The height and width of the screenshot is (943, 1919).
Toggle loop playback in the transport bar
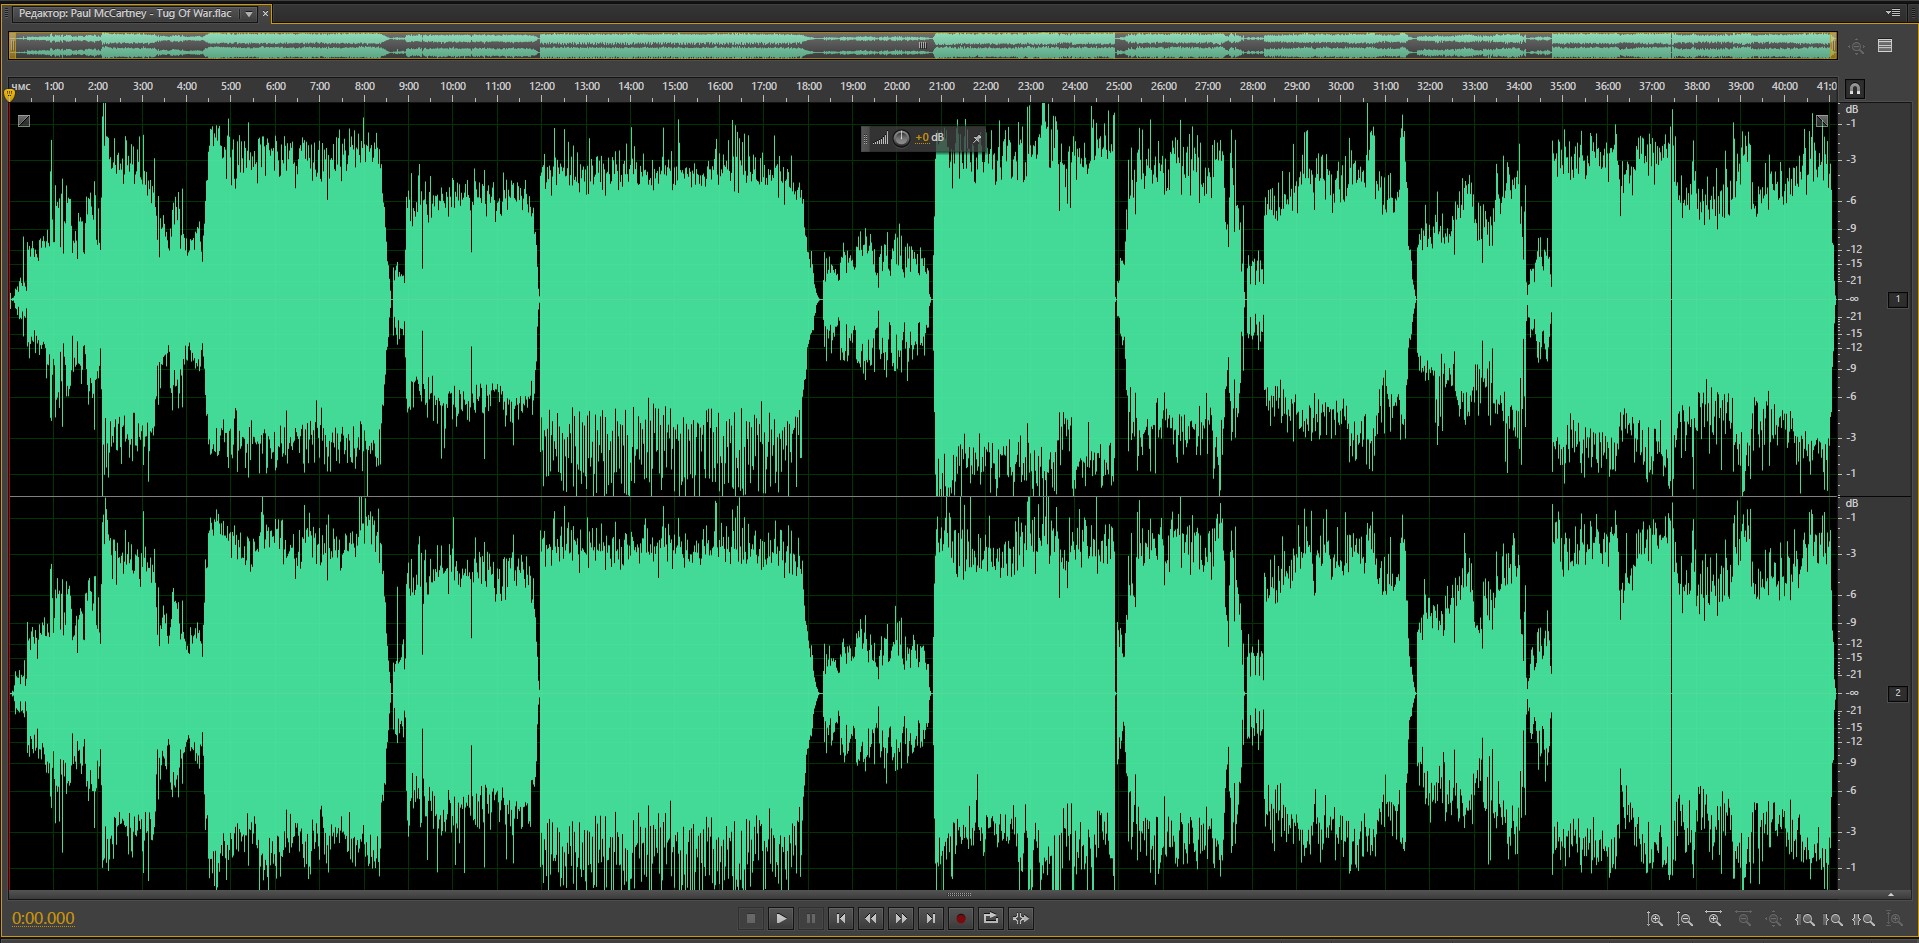990,919
